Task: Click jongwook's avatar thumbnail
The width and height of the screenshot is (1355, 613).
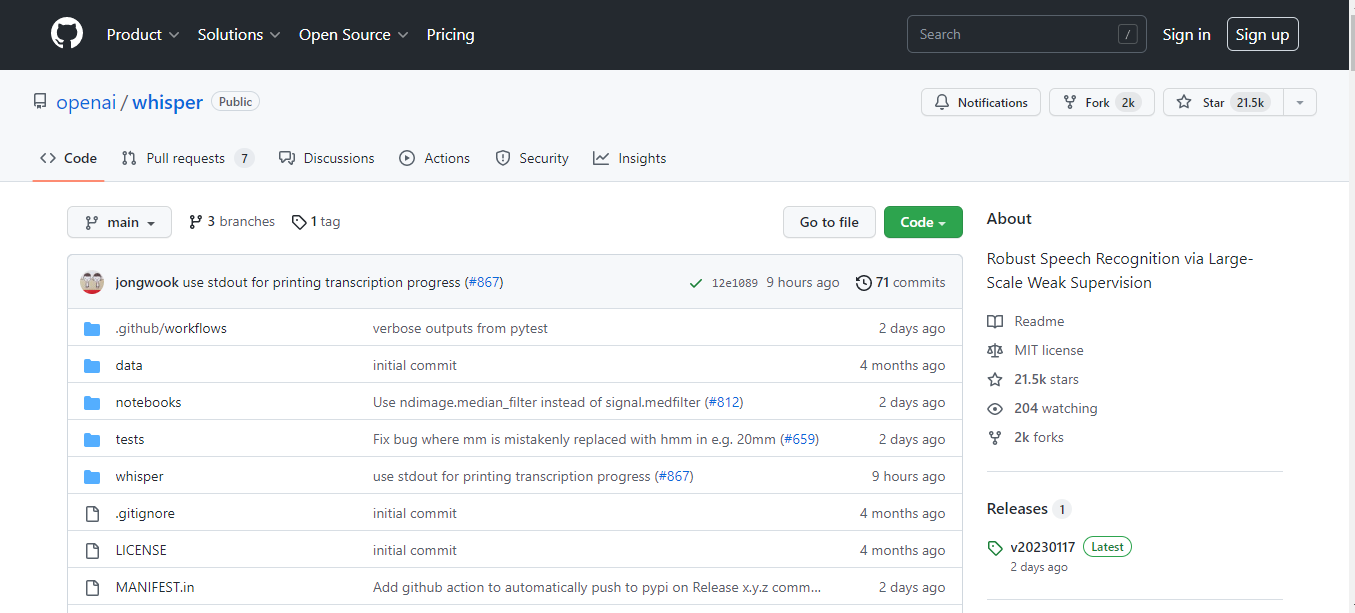Action: (x=92, y=282)
